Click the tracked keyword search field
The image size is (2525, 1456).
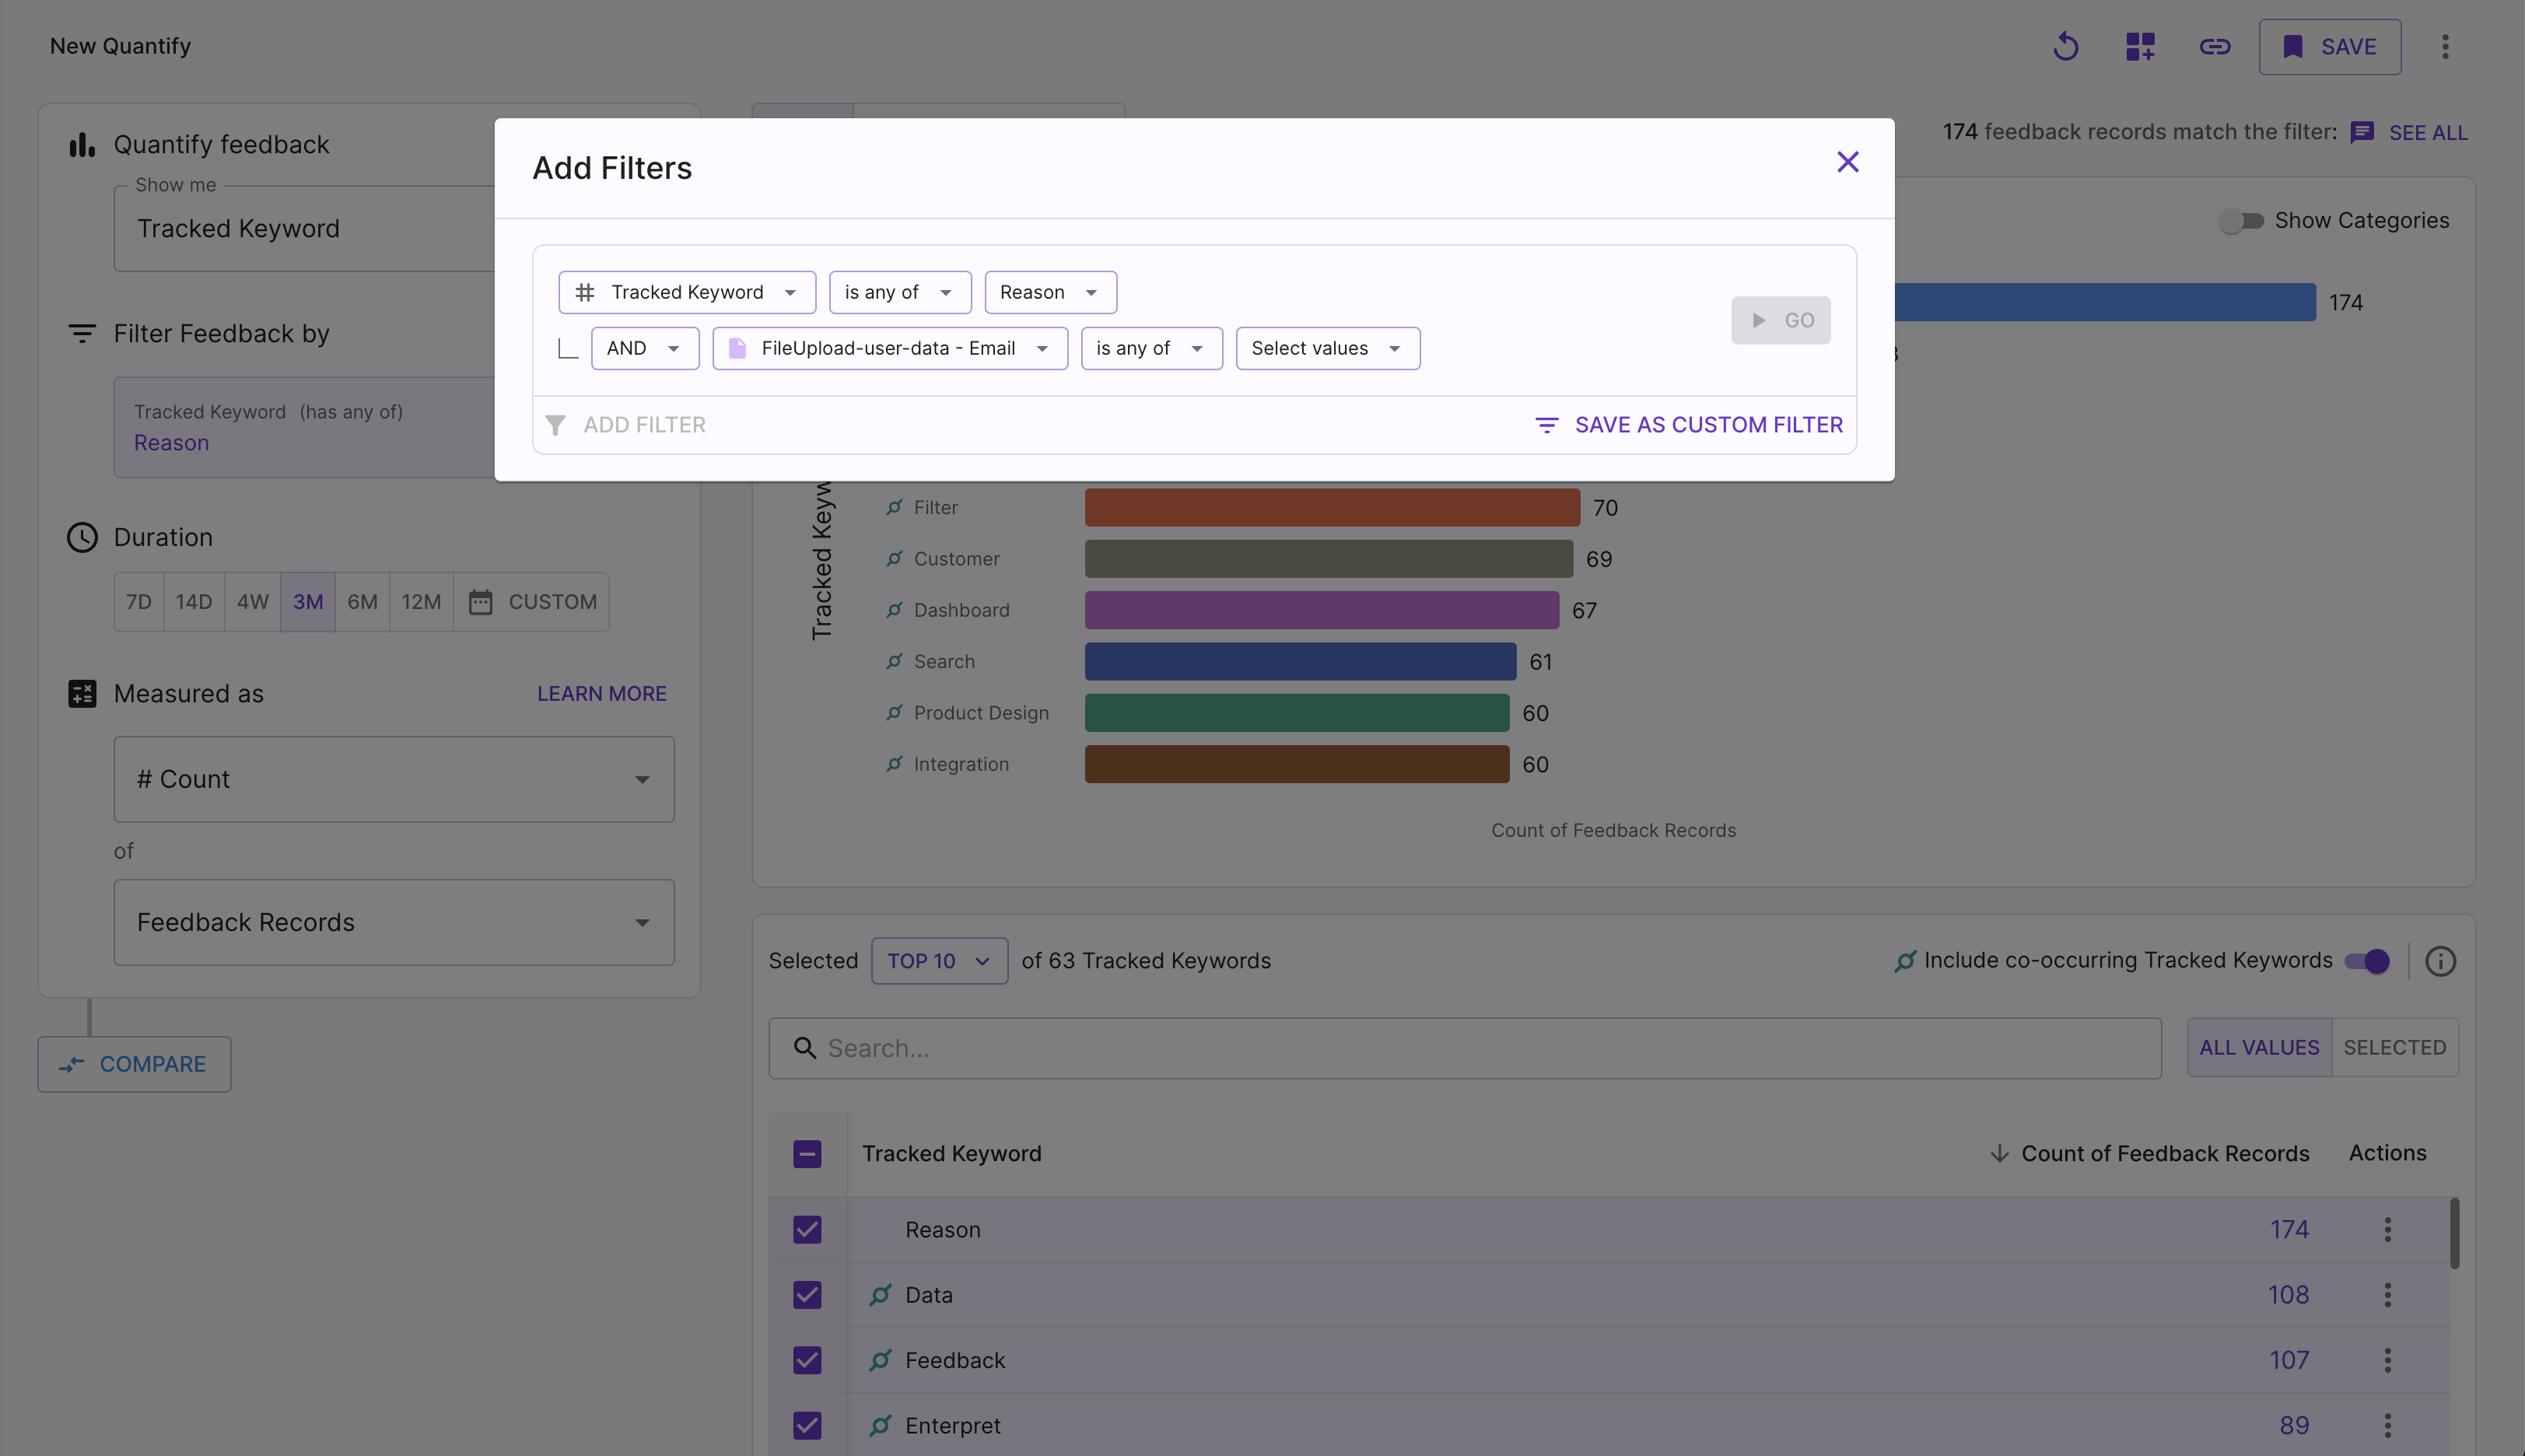[1464, 1048]
